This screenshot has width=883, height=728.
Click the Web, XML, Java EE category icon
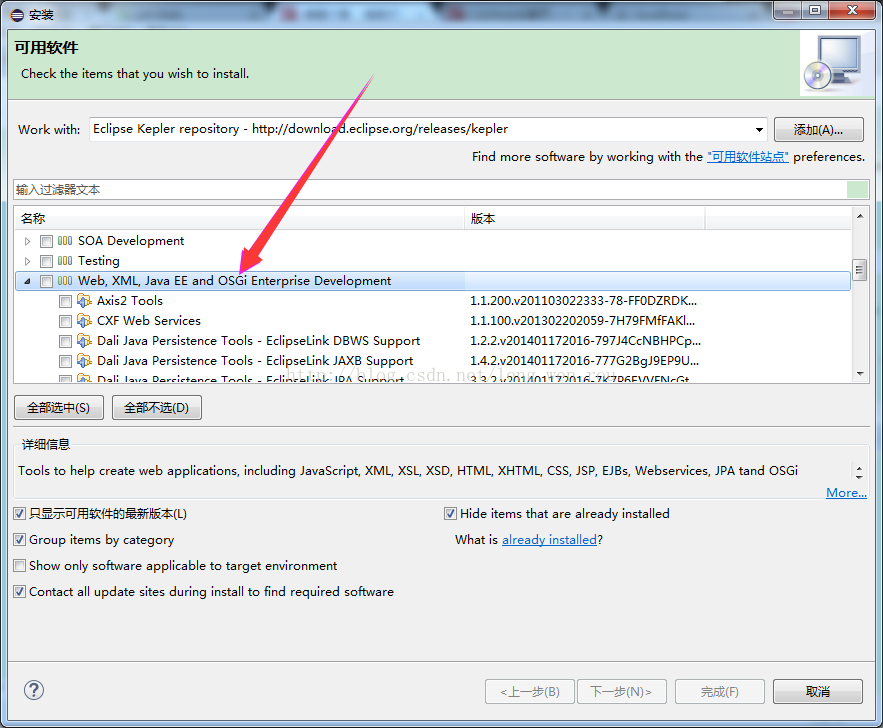[x=65, y=281]
